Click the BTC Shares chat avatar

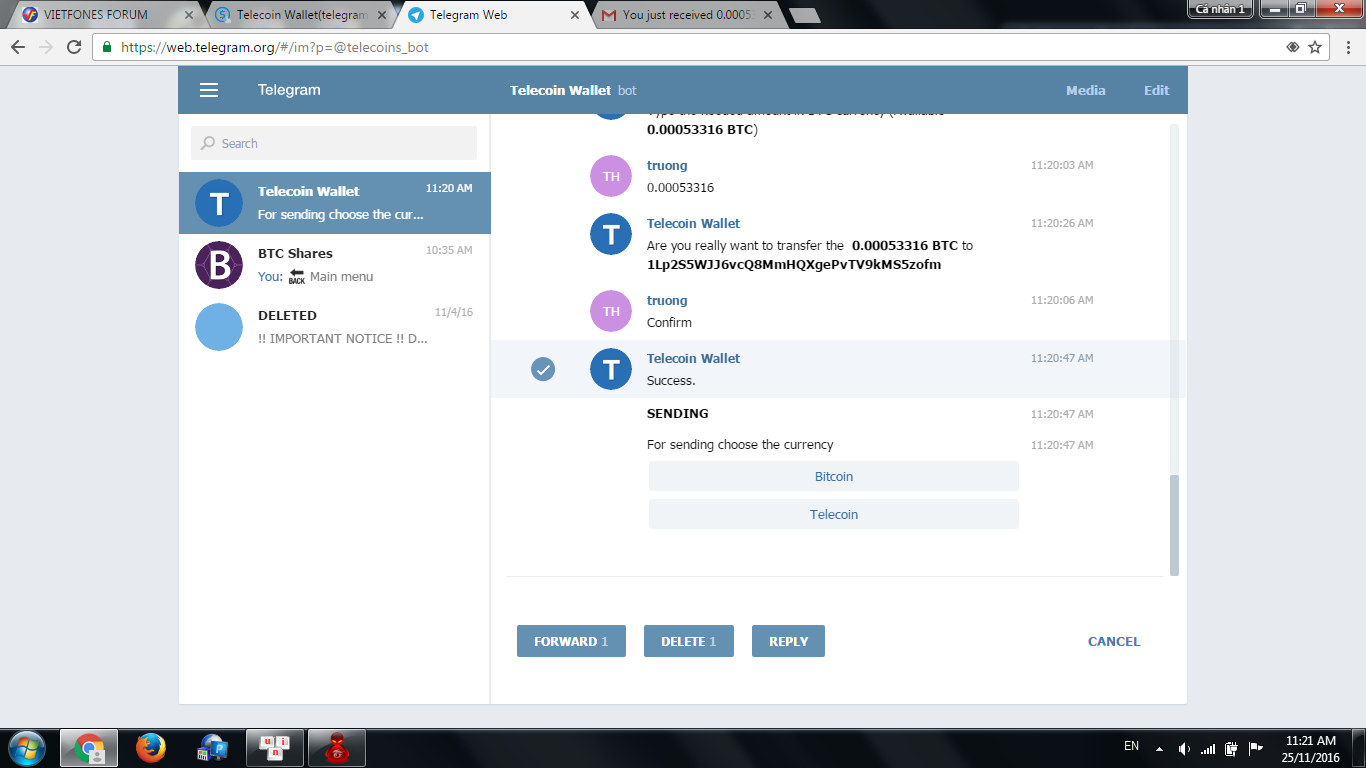(x=219, y=265)
